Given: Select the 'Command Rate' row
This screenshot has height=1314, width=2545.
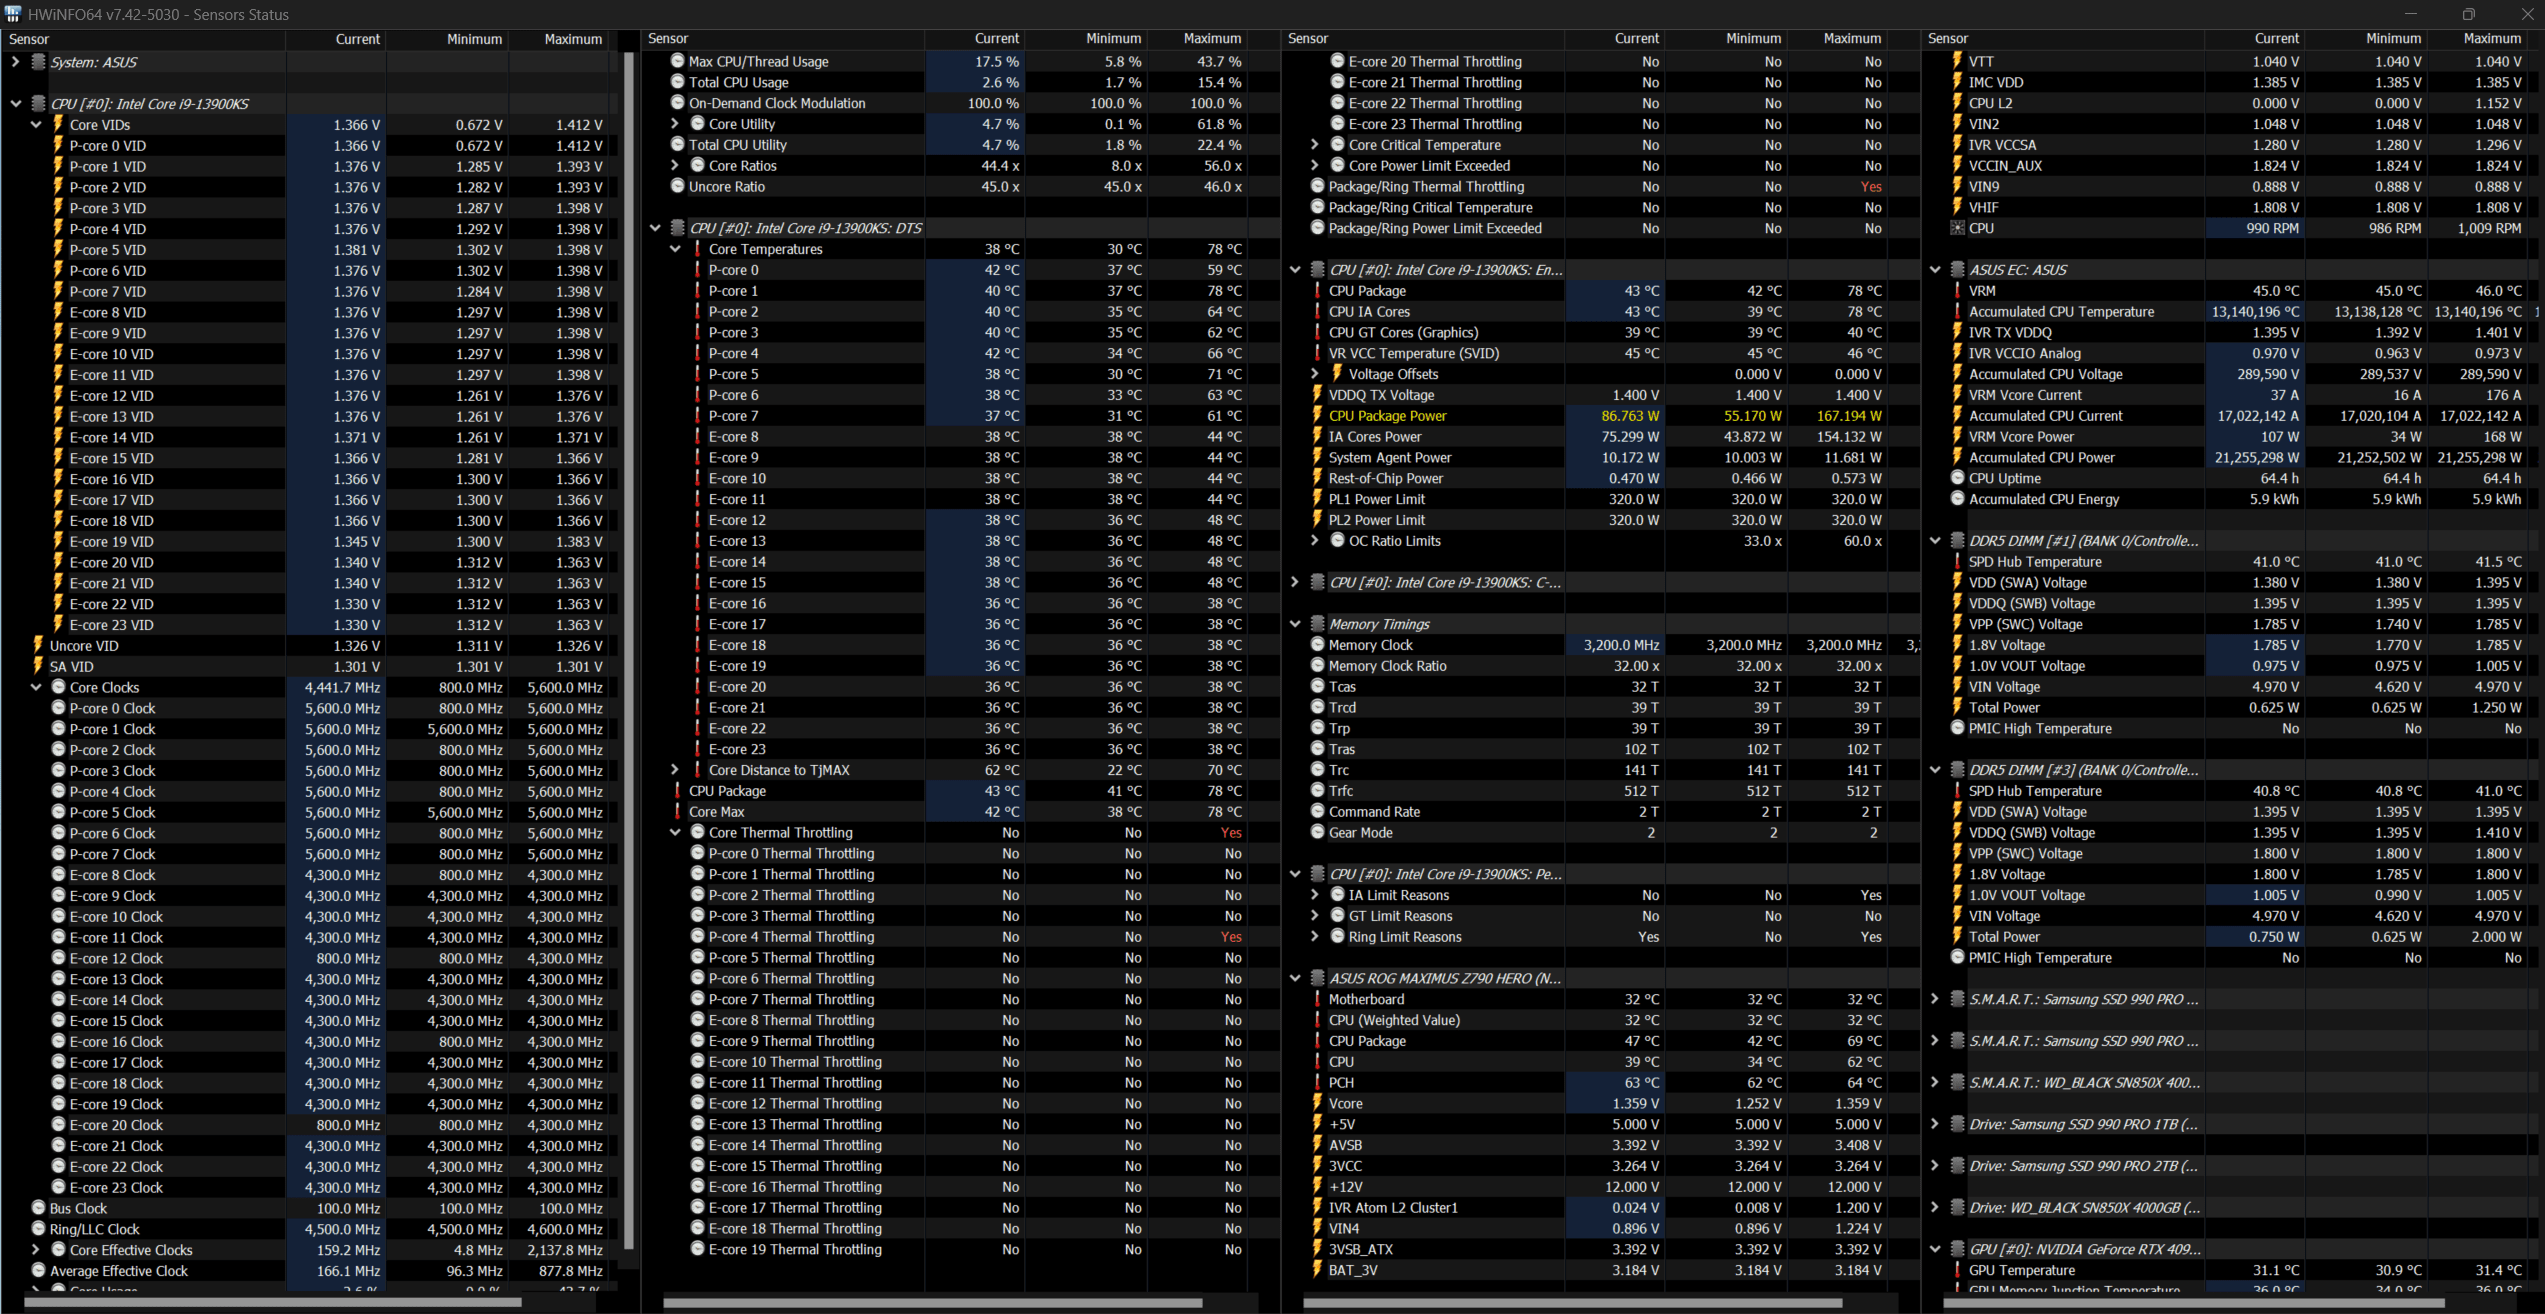Looking at the screenshot, I should coord(1600,812).
